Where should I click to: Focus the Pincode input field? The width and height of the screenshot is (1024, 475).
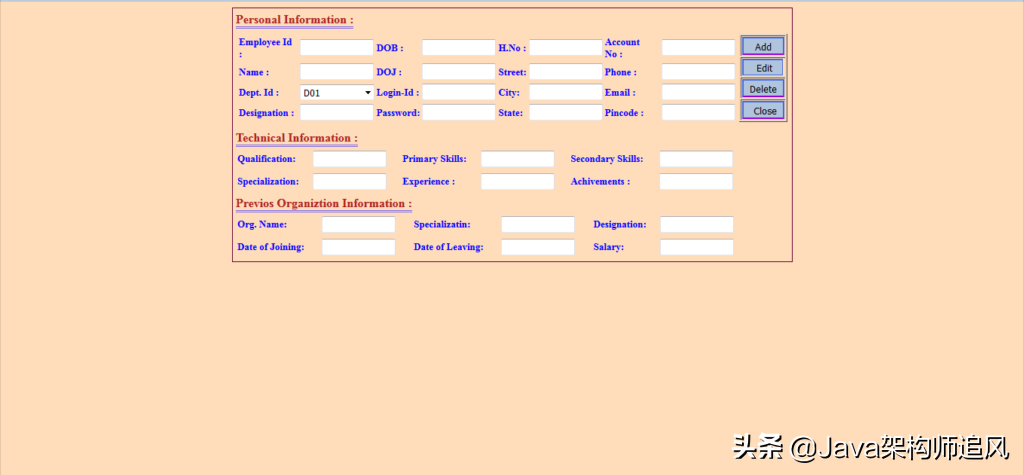698,112
